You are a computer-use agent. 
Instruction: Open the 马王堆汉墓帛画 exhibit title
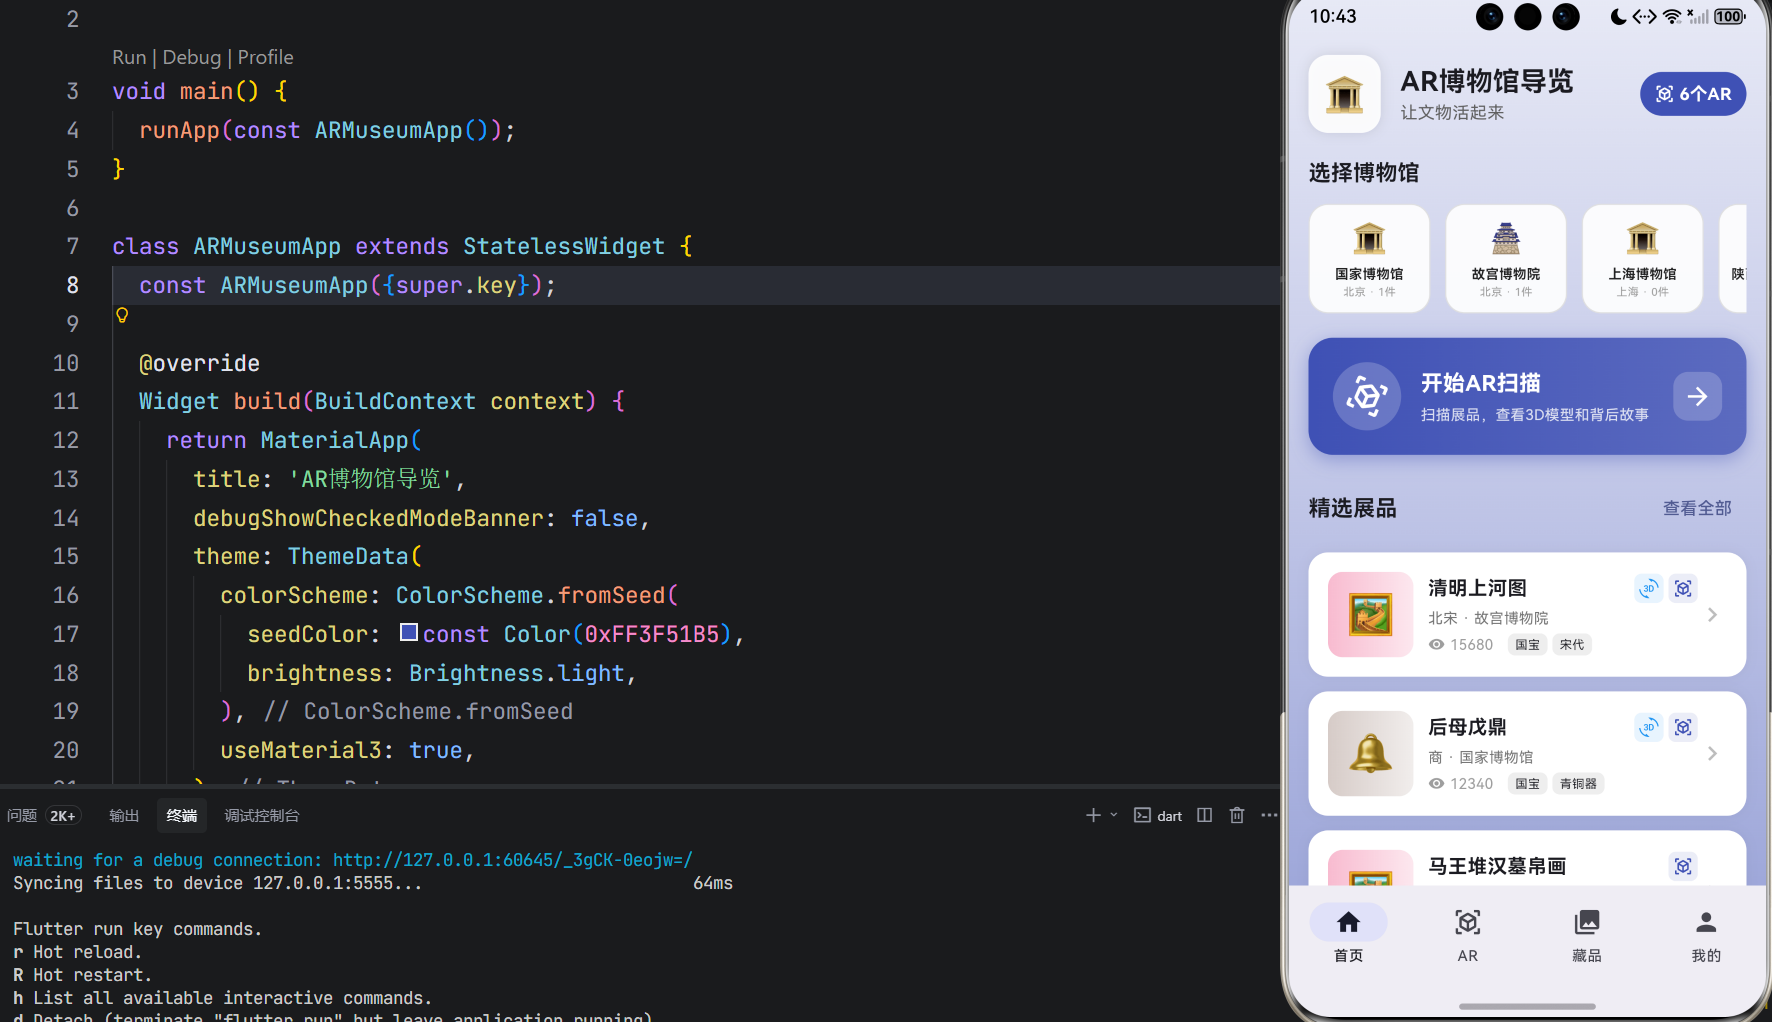(1497, 866)
